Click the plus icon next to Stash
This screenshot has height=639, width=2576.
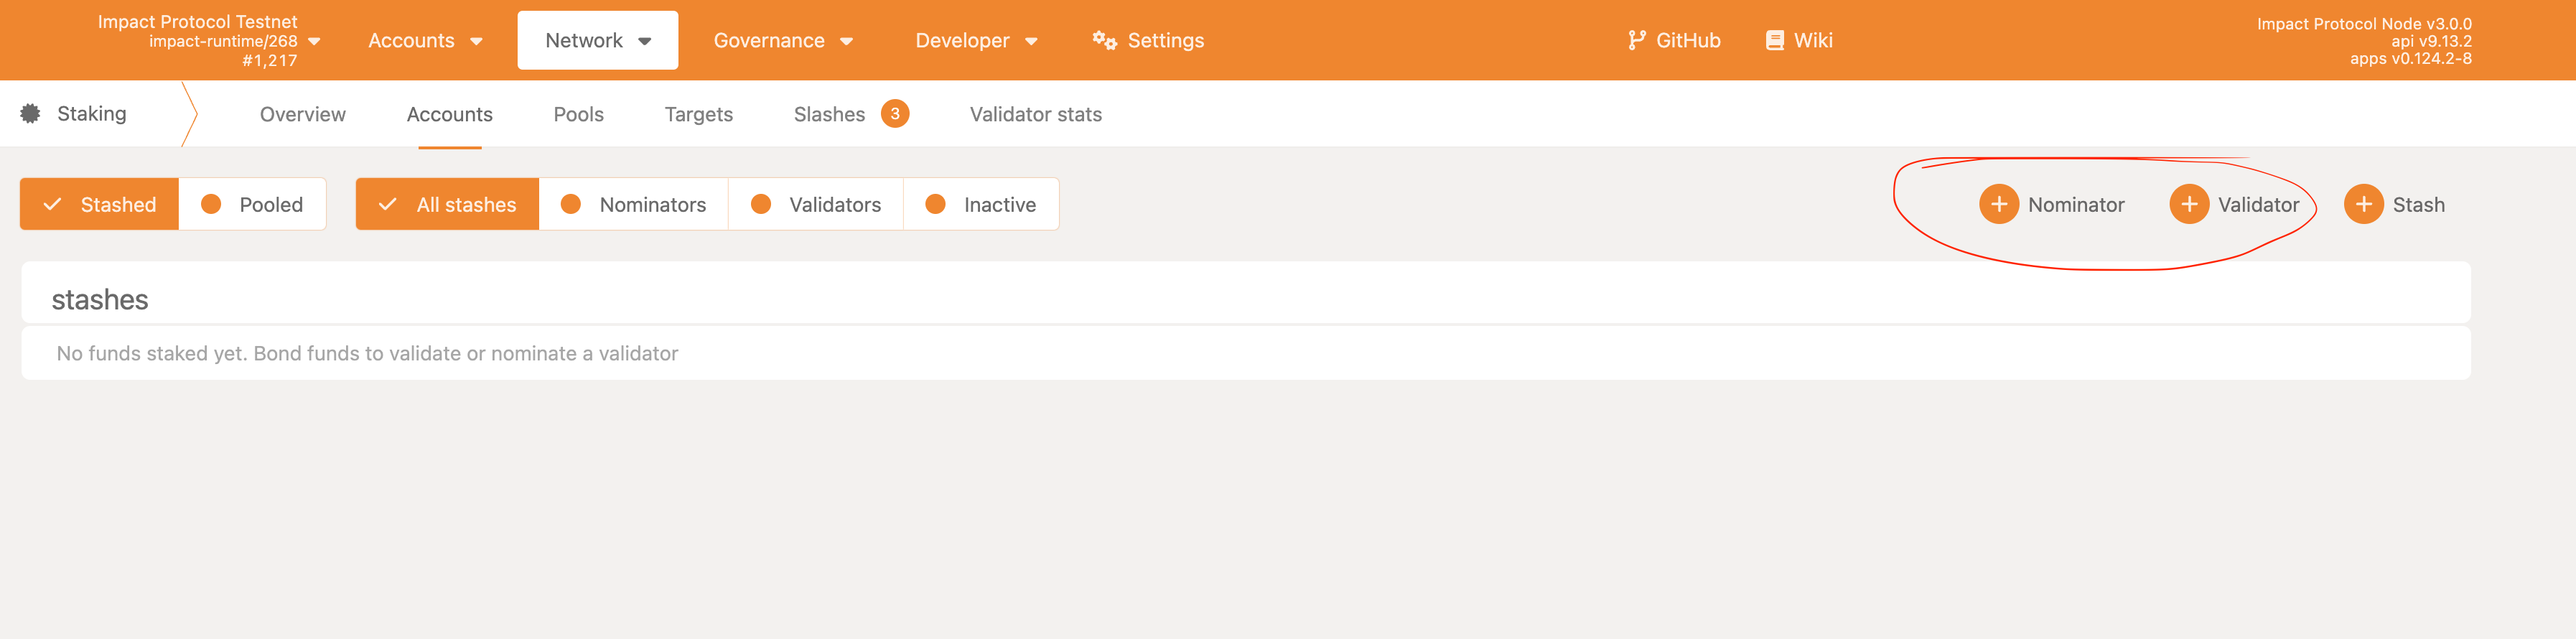2363,204
